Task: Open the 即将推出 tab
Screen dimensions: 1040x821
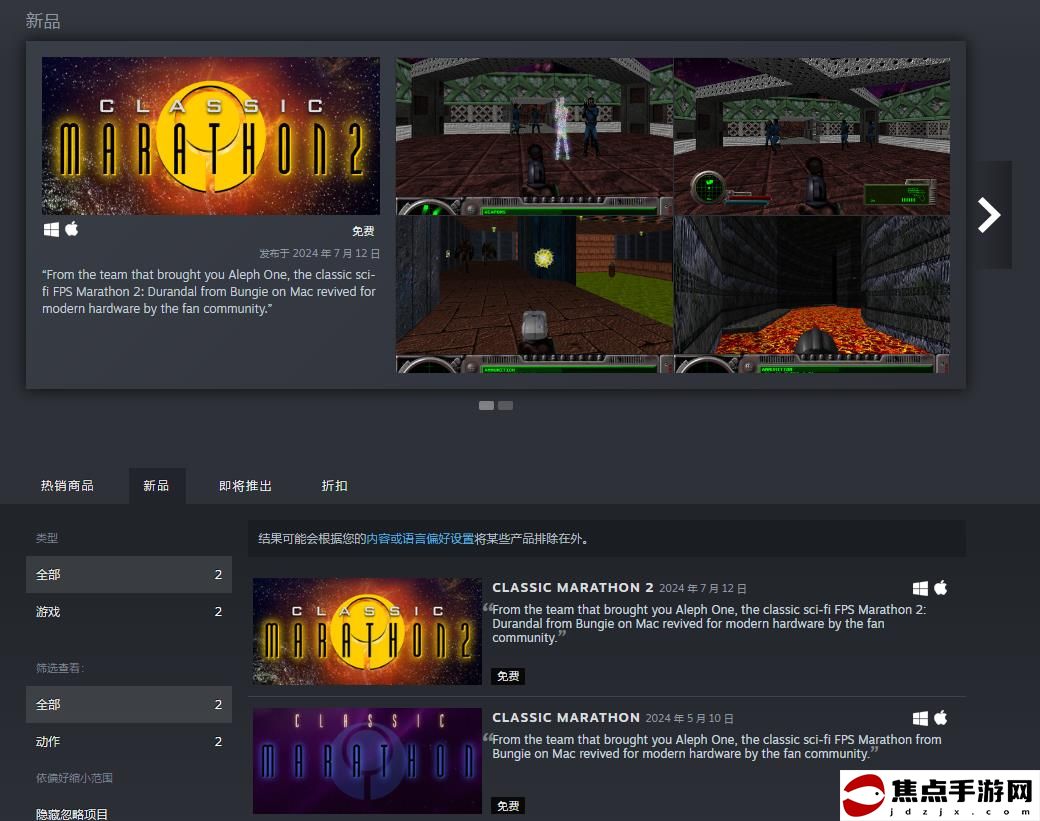Action: (x=245, y=485)
